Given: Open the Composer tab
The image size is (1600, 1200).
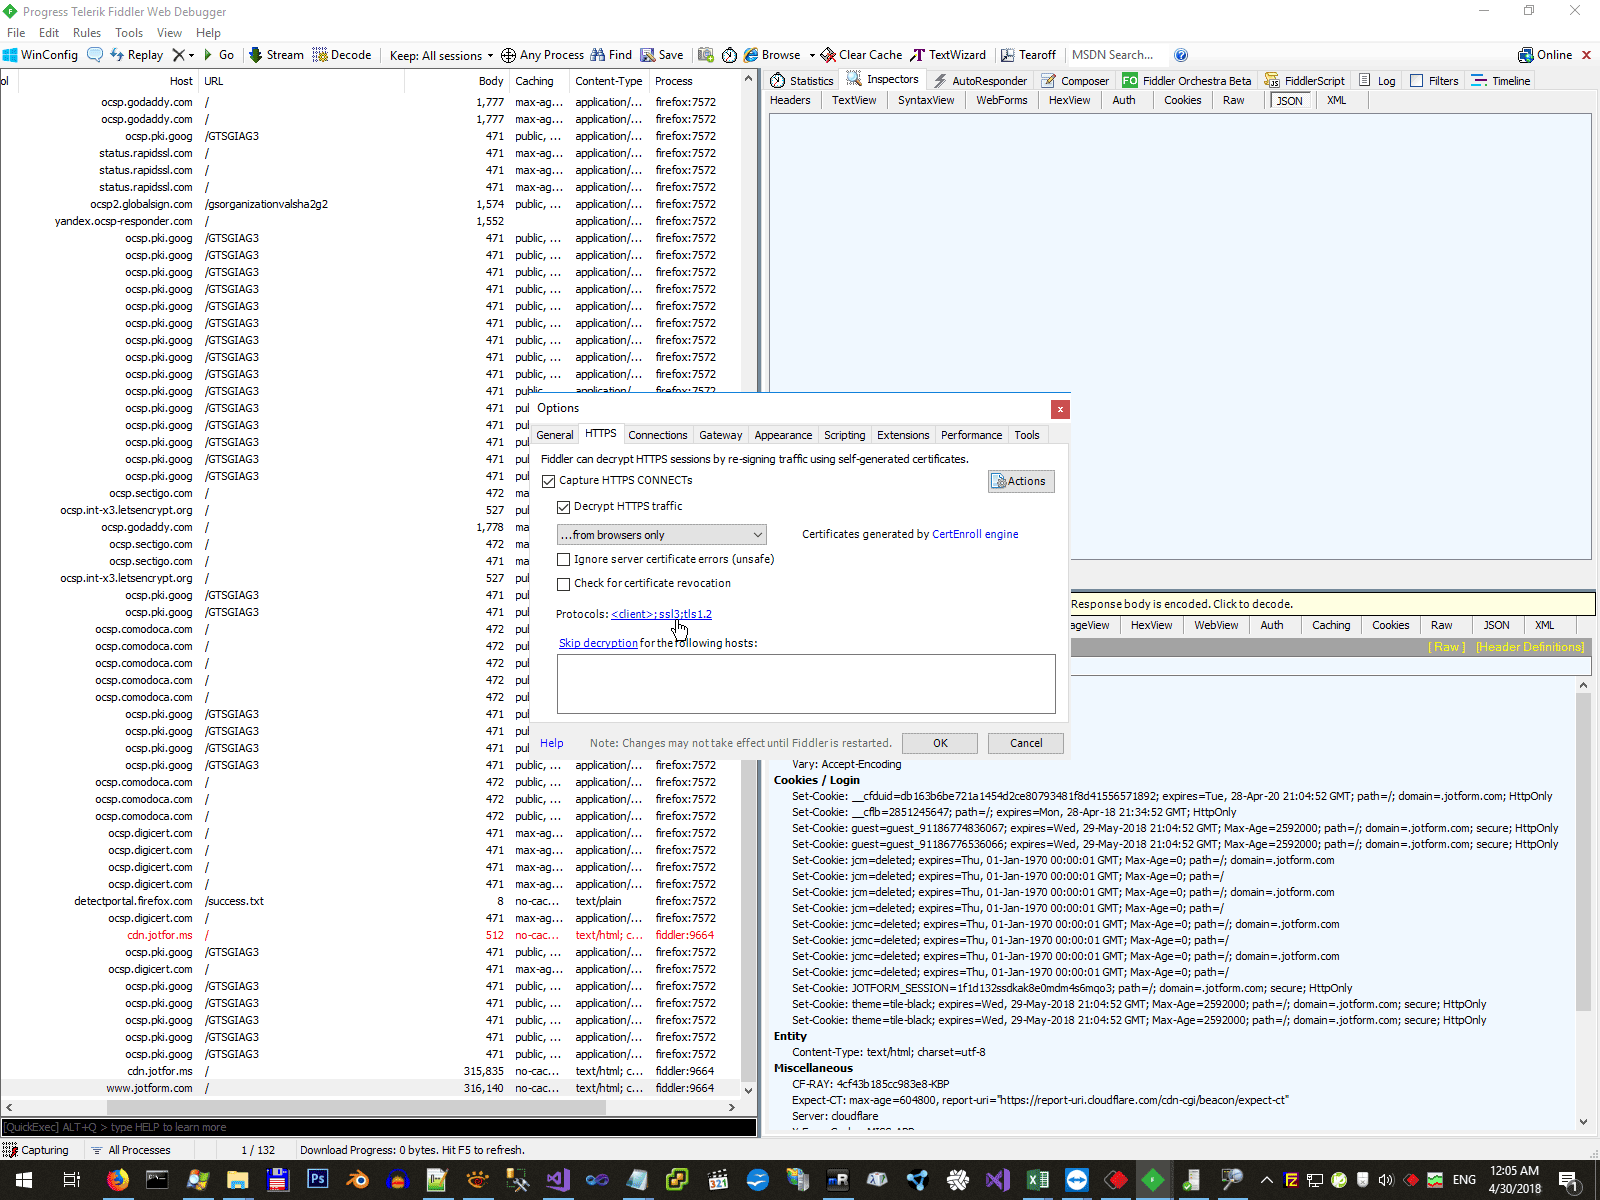Looking at the screenshot, I should pyautogui.click(x=1075, y=81).
